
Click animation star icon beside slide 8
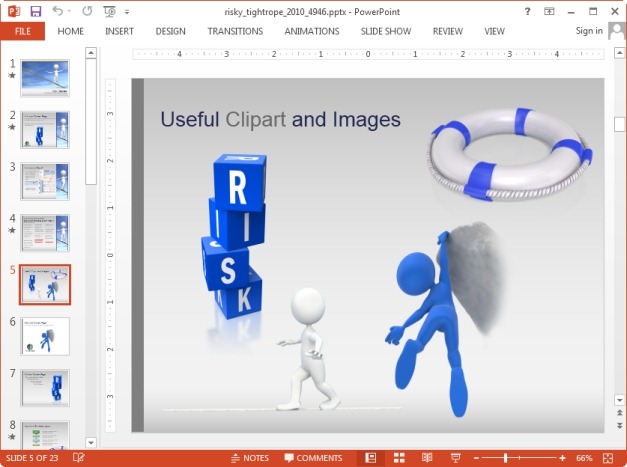12,436
